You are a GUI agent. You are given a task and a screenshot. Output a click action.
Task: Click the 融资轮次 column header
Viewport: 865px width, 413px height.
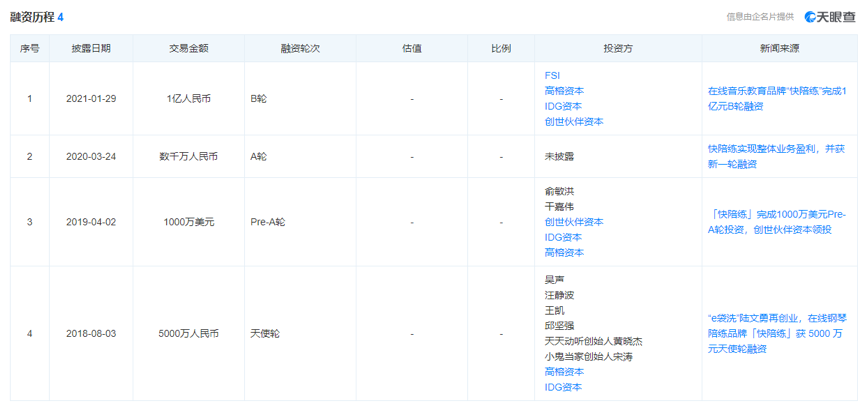(x=301, y=49)
